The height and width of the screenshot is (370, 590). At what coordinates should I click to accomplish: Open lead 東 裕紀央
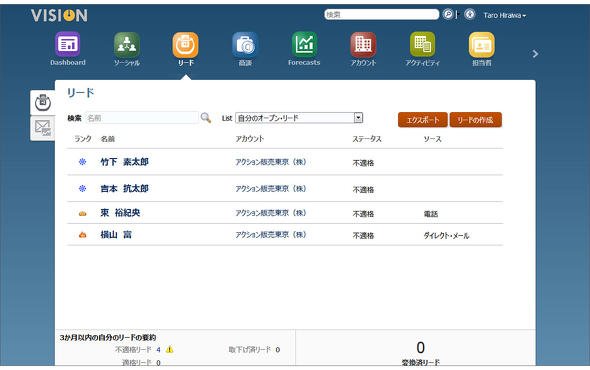(120, 213)
